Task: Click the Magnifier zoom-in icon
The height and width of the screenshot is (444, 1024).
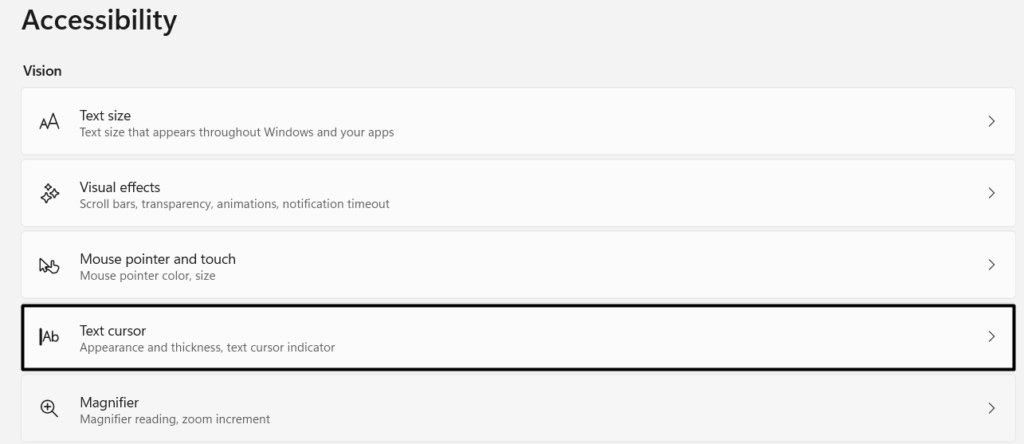Action: point(49,408)
